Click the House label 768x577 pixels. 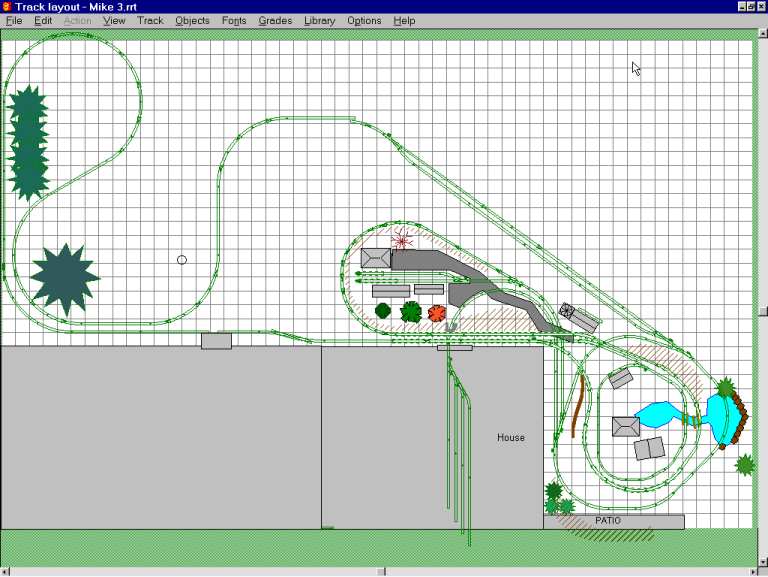[511, 437]
